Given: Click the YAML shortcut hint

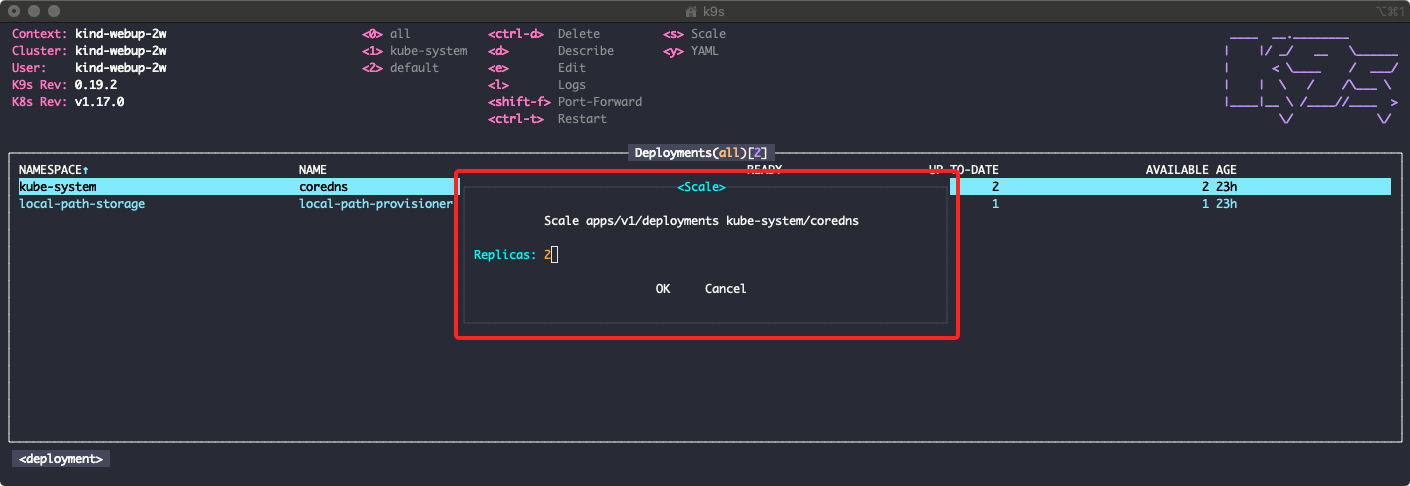Looking at the screenshot, I should [704, 51].
